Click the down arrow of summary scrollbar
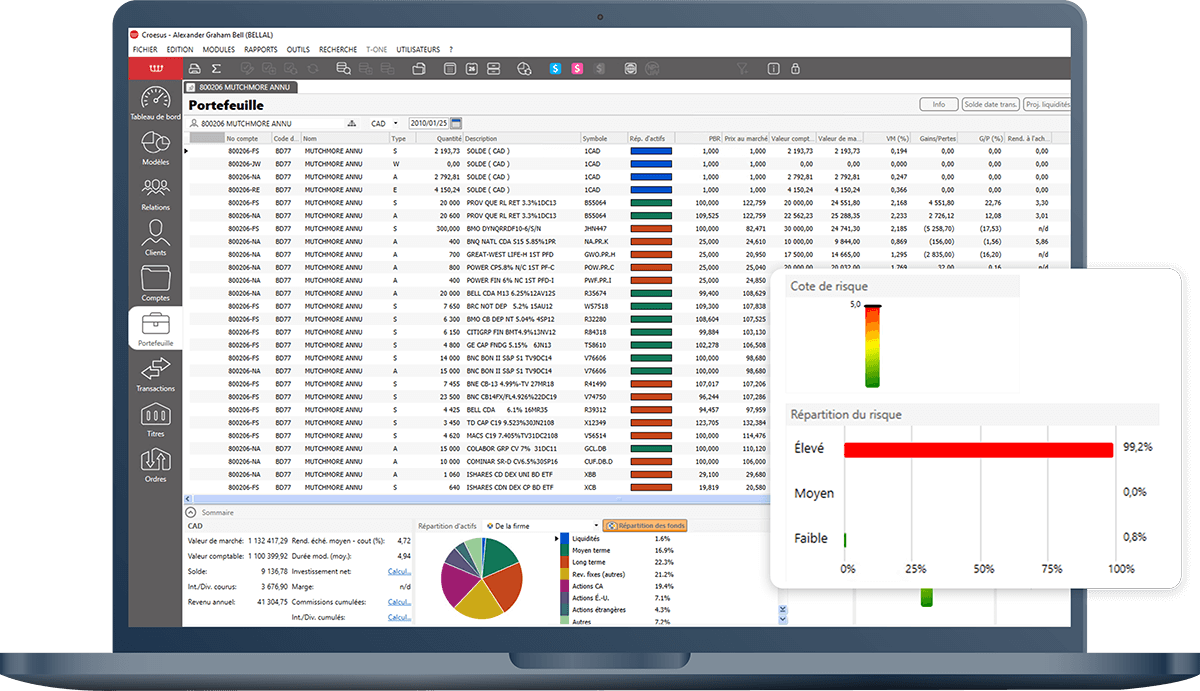This screenshot has height=691, width=1200. pyautogui.click(x=783, y=620)
